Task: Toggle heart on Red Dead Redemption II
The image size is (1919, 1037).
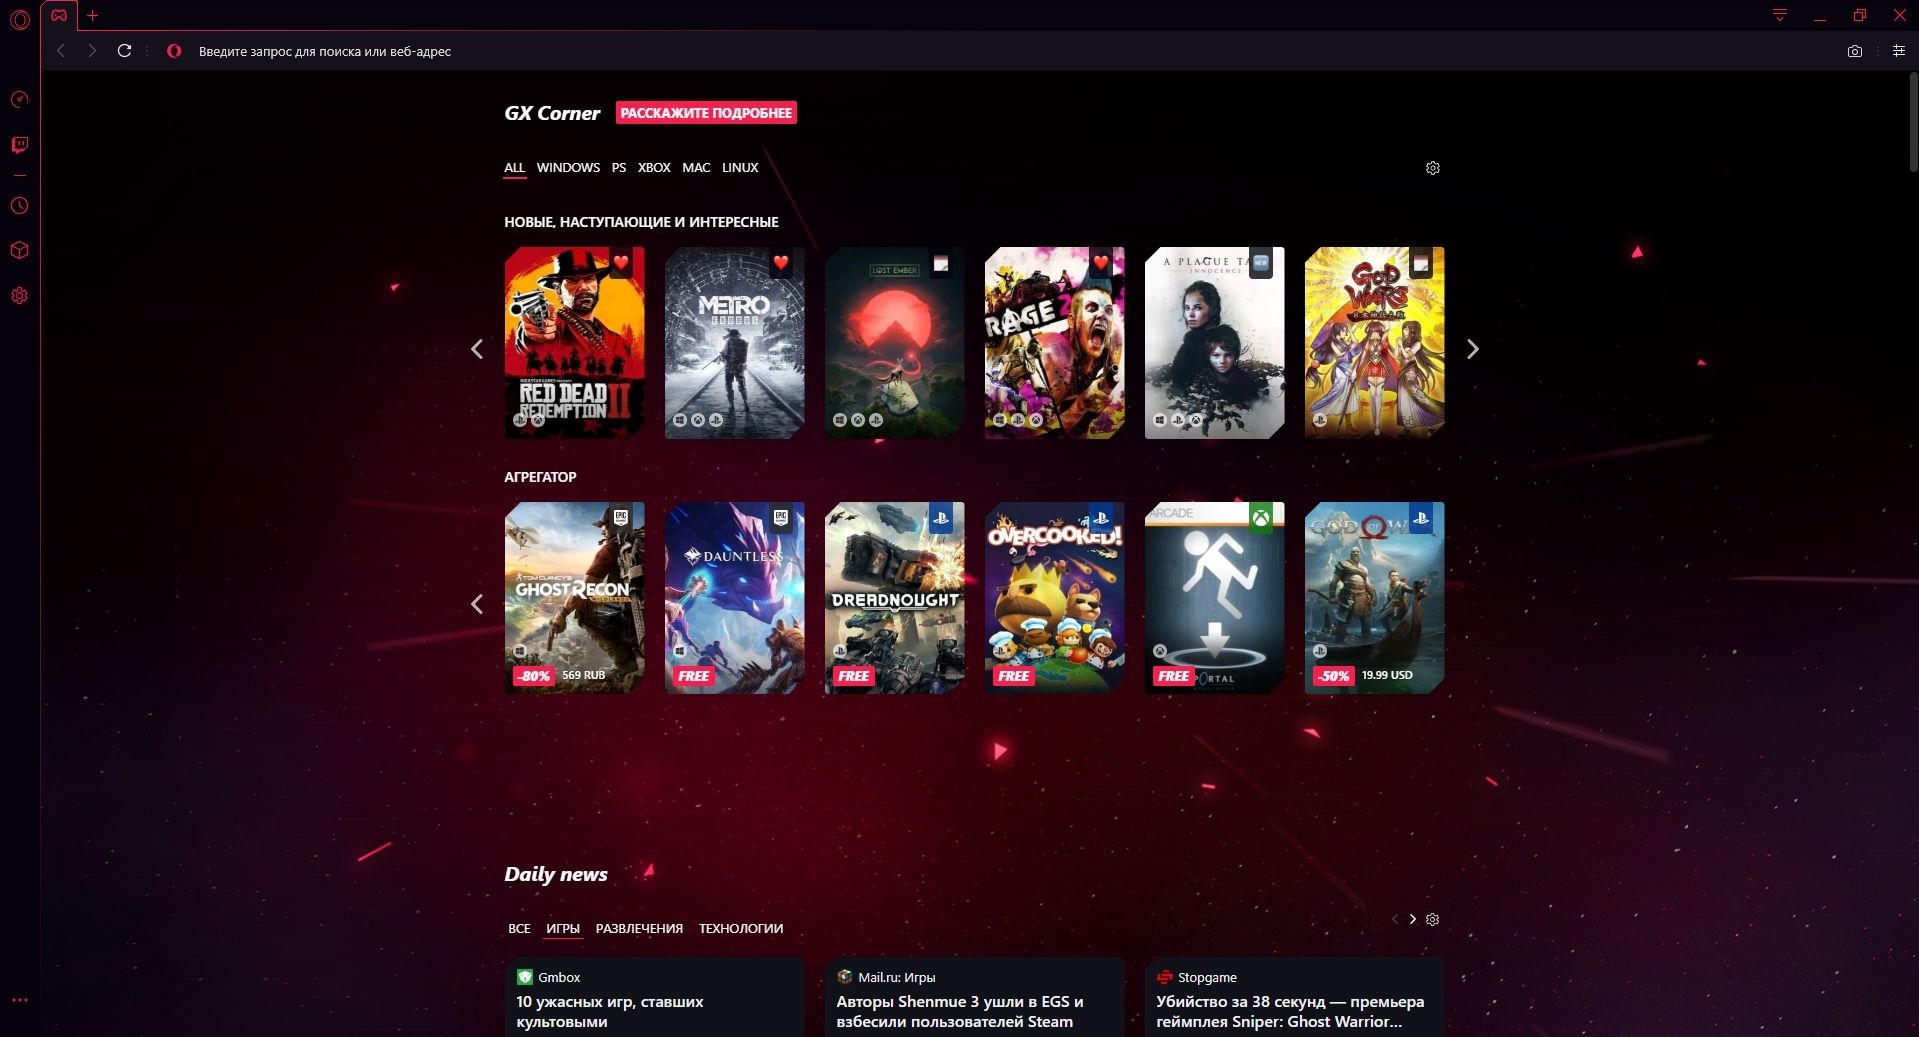Action: coord(621,263)
